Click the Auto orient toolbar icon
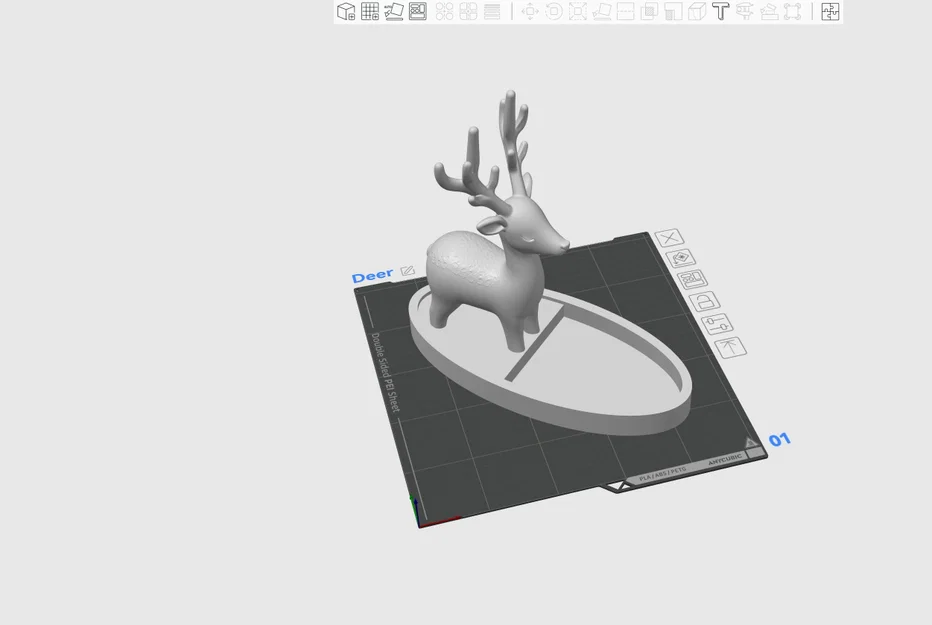Image resolution: width=932 pixels, height=625 pixels. 393,11
